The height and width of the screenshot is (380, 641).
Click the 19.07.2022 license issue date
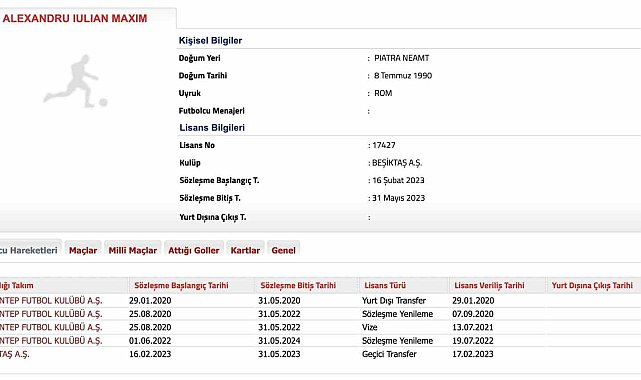[x=473, y=341]
